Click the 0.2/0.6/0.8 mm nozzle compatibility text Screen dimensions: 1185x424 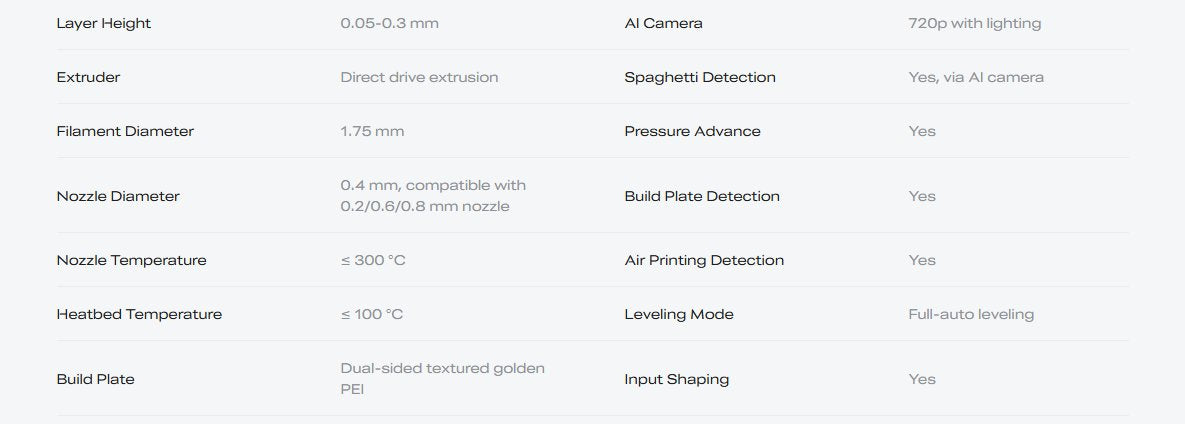[425, 207]
